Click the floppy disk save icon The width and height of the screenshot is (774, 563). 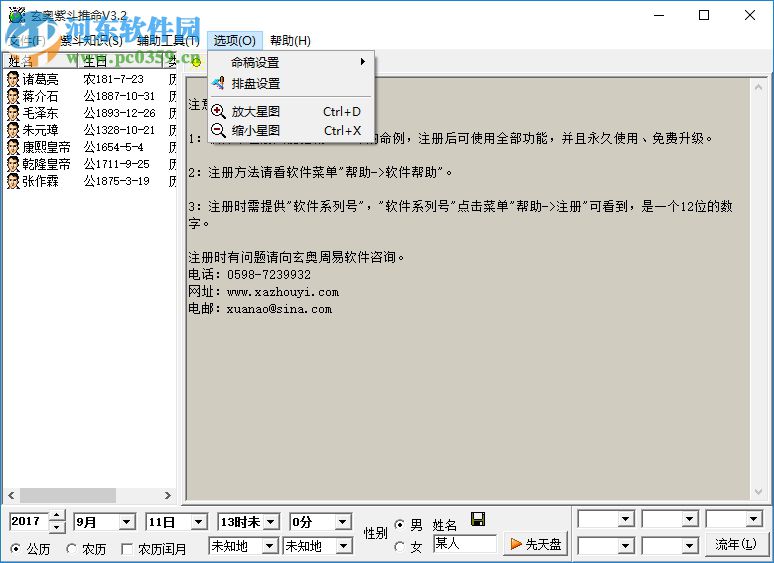(x=478, y=519)
